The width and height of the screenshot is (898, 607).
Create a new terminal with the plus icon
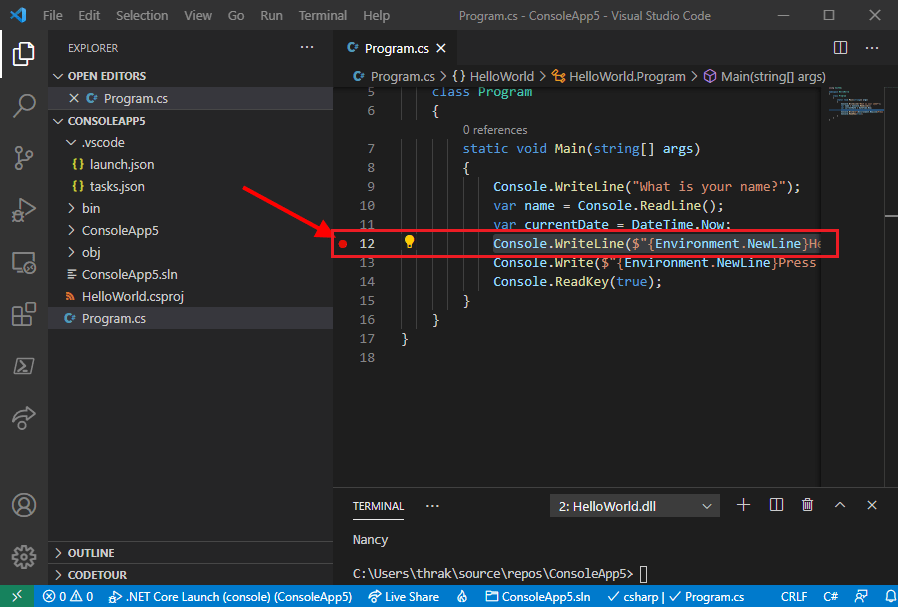743,505
